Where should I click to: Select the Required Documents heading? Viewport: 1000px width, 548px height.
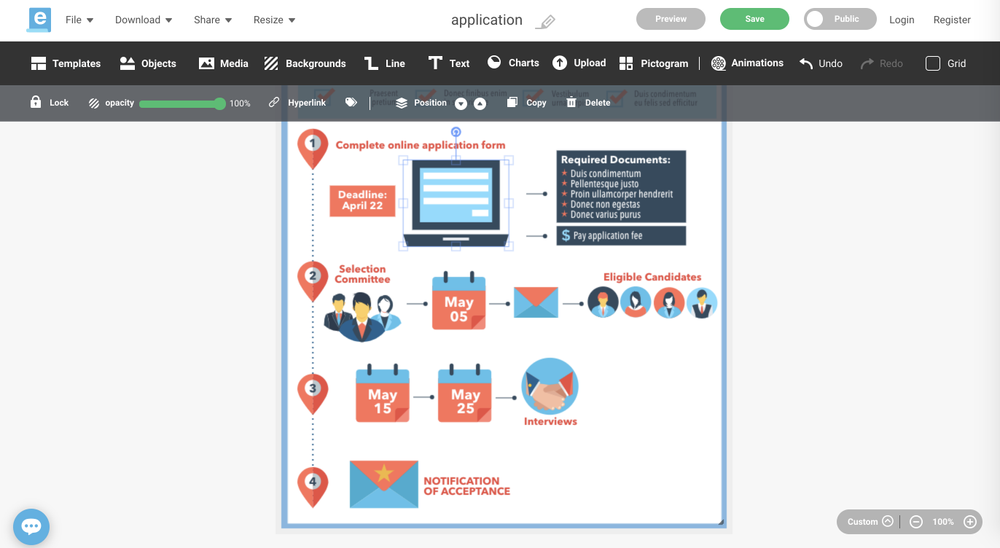coord(615,159)
